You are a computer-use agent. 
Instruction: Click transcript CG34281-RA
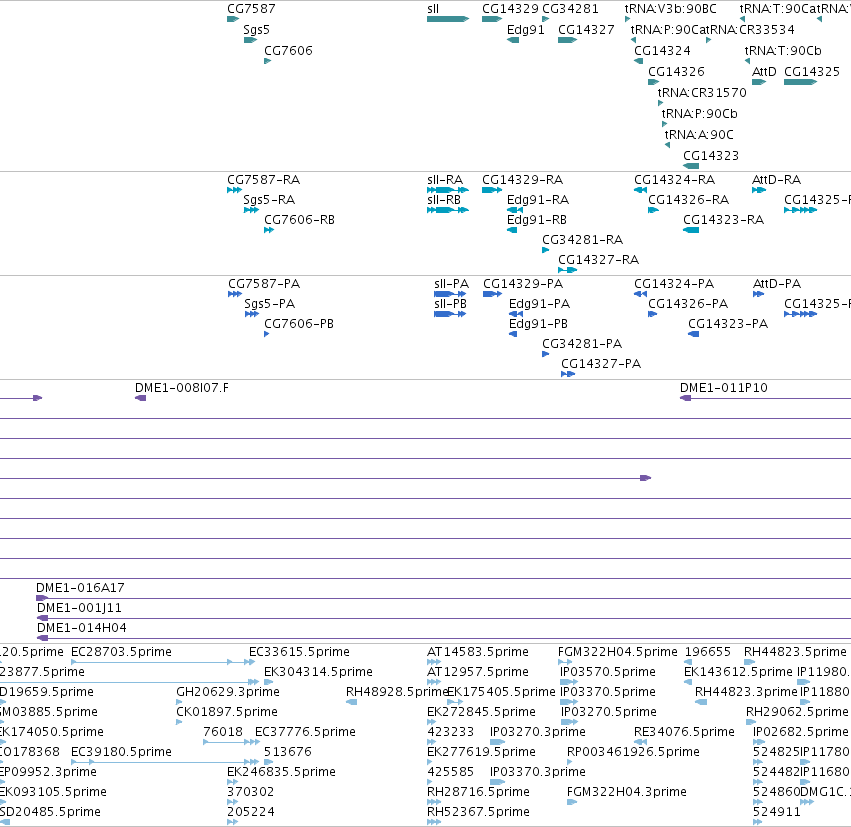tap(582, 240)
